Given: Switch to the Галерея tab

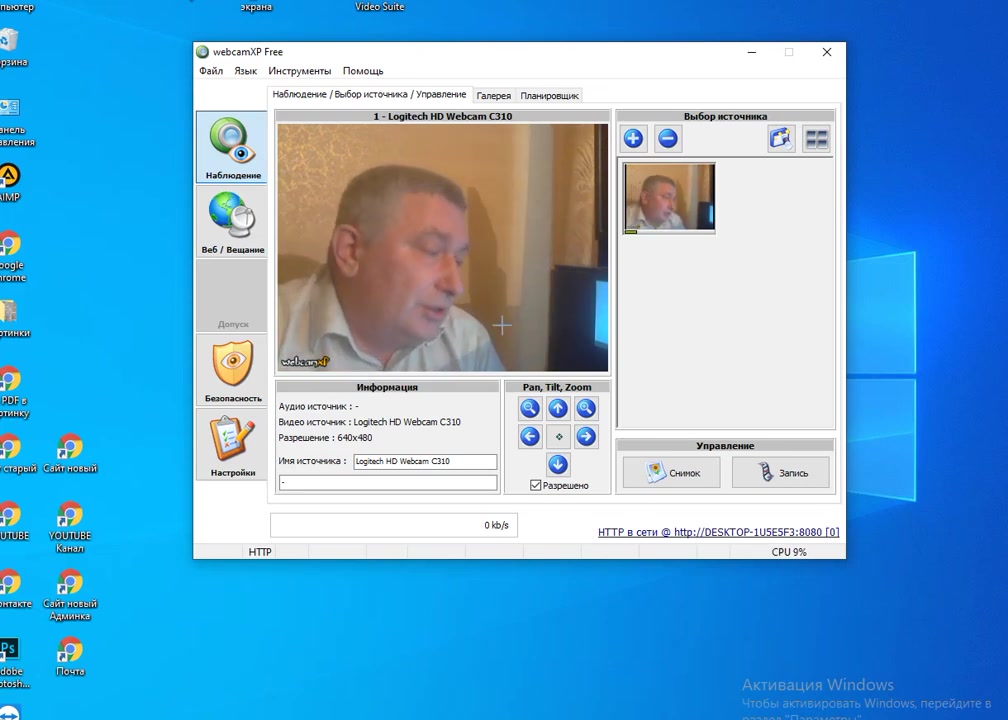Looking at the screenshot, I should [x=494, y=96].
